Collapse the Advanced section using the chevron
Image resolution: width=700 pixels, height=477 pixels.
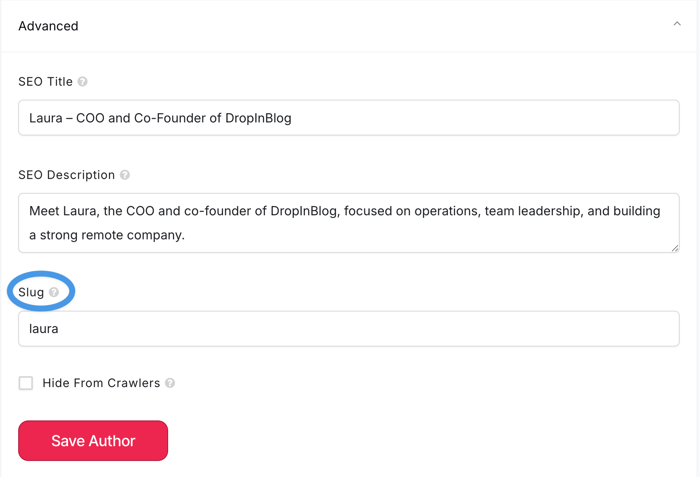[677, 25]
